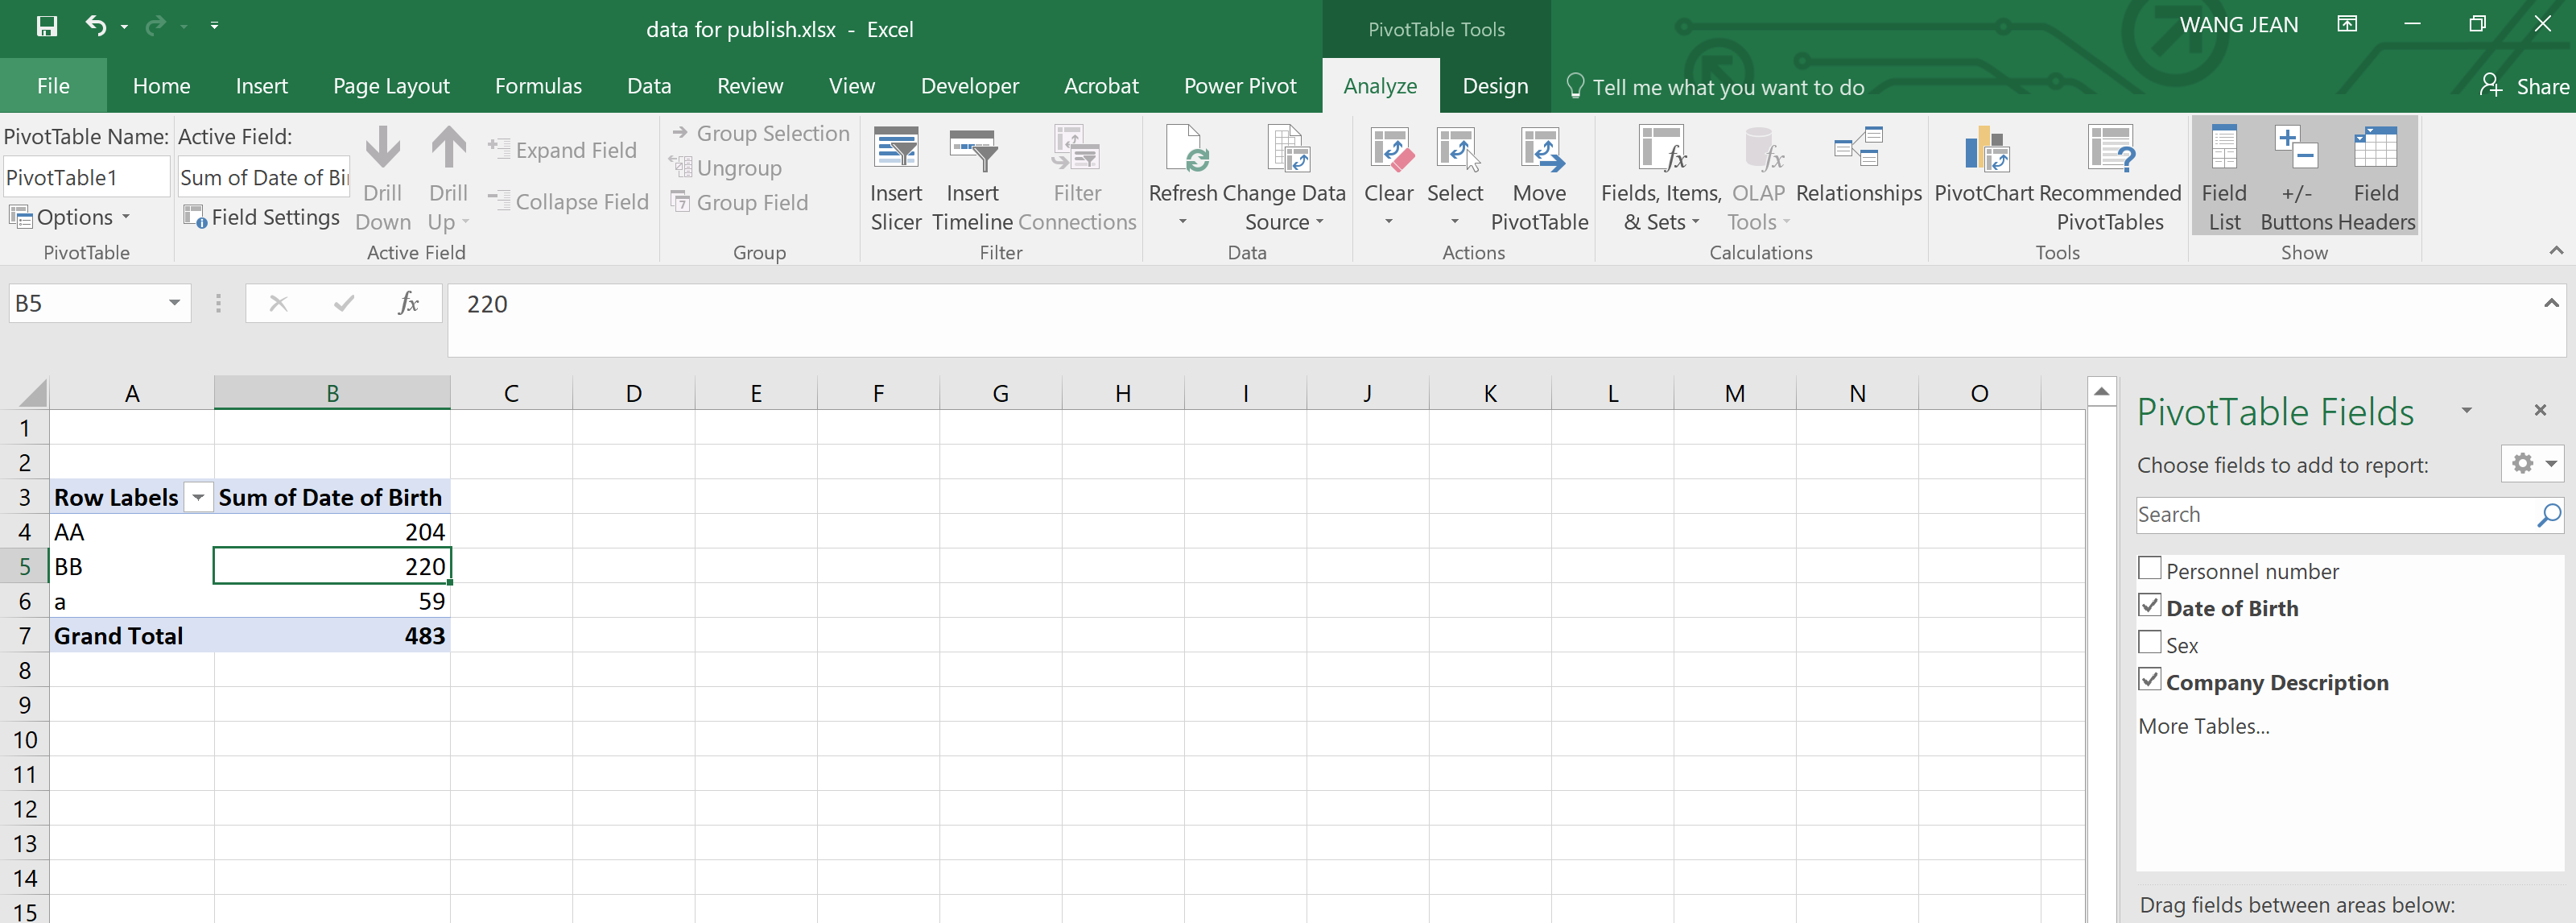2576x923 pixels.
Task: Open Field Settings
Action: tap(262, 217)
